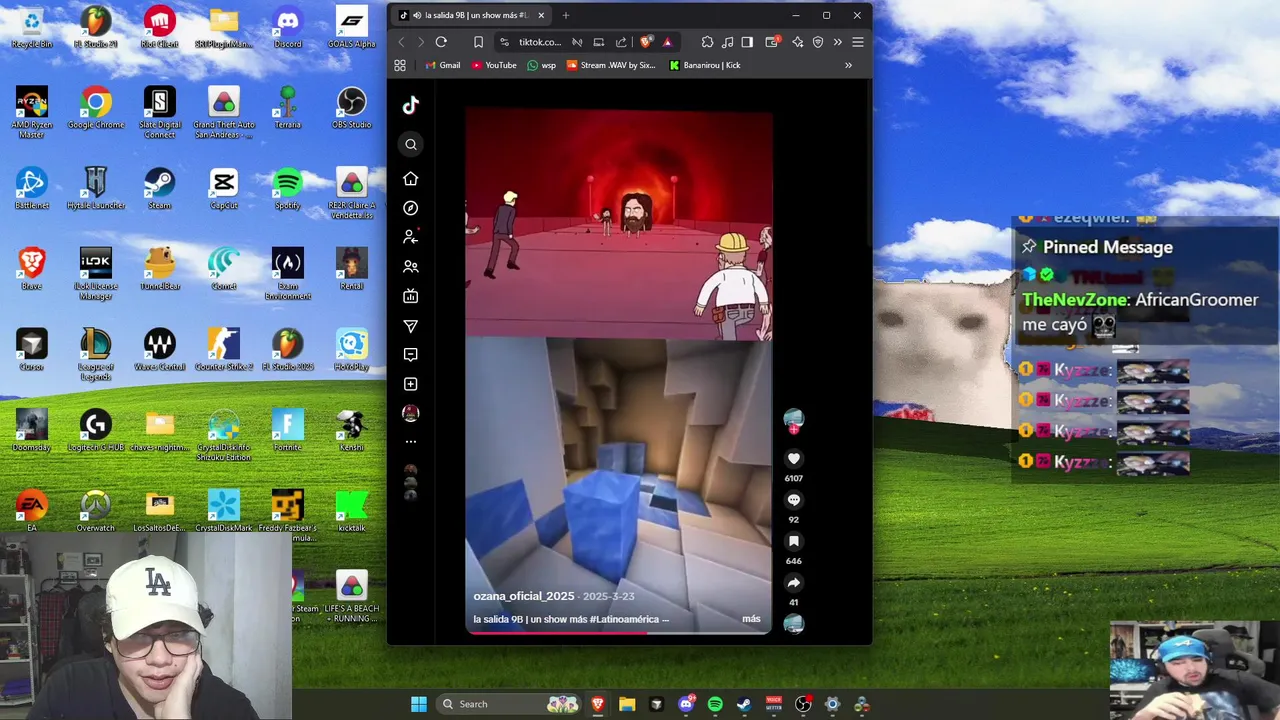Go to TikTok Home (For You) icon
This screenshot has height=720, width=1280.
(x=411, y=179)
